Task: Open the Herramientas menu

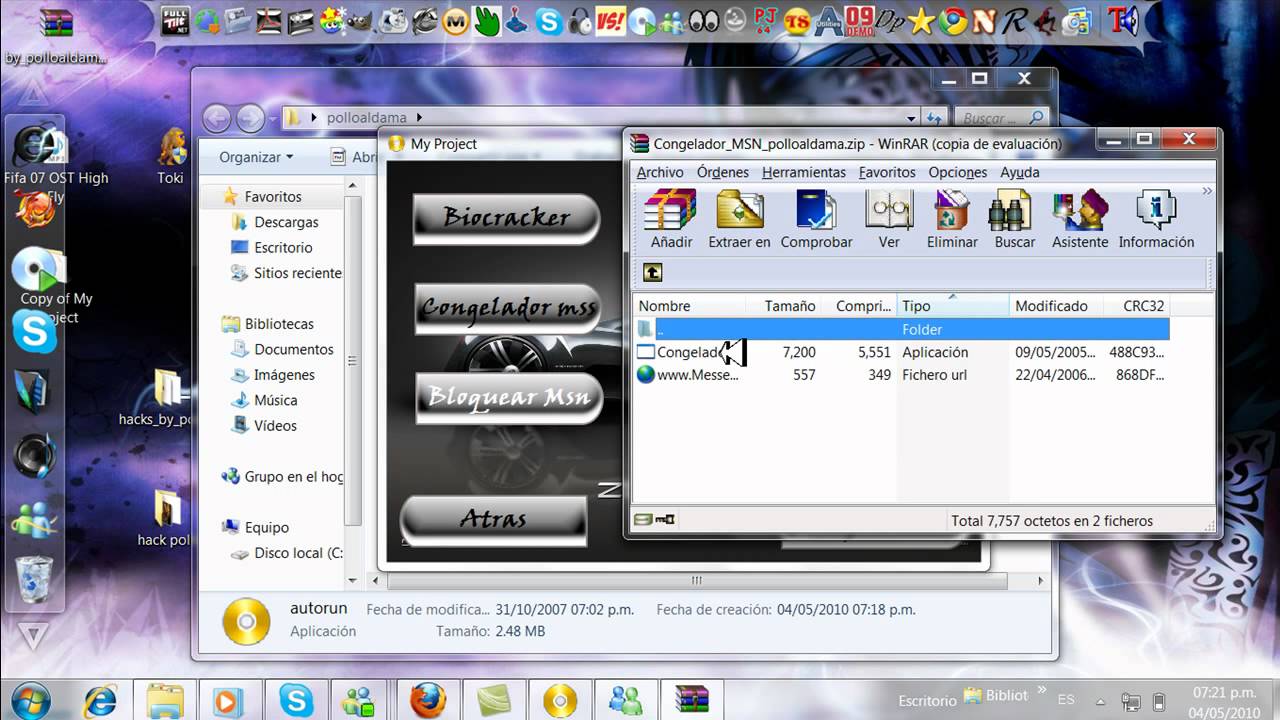Action: tap(804, 172)
